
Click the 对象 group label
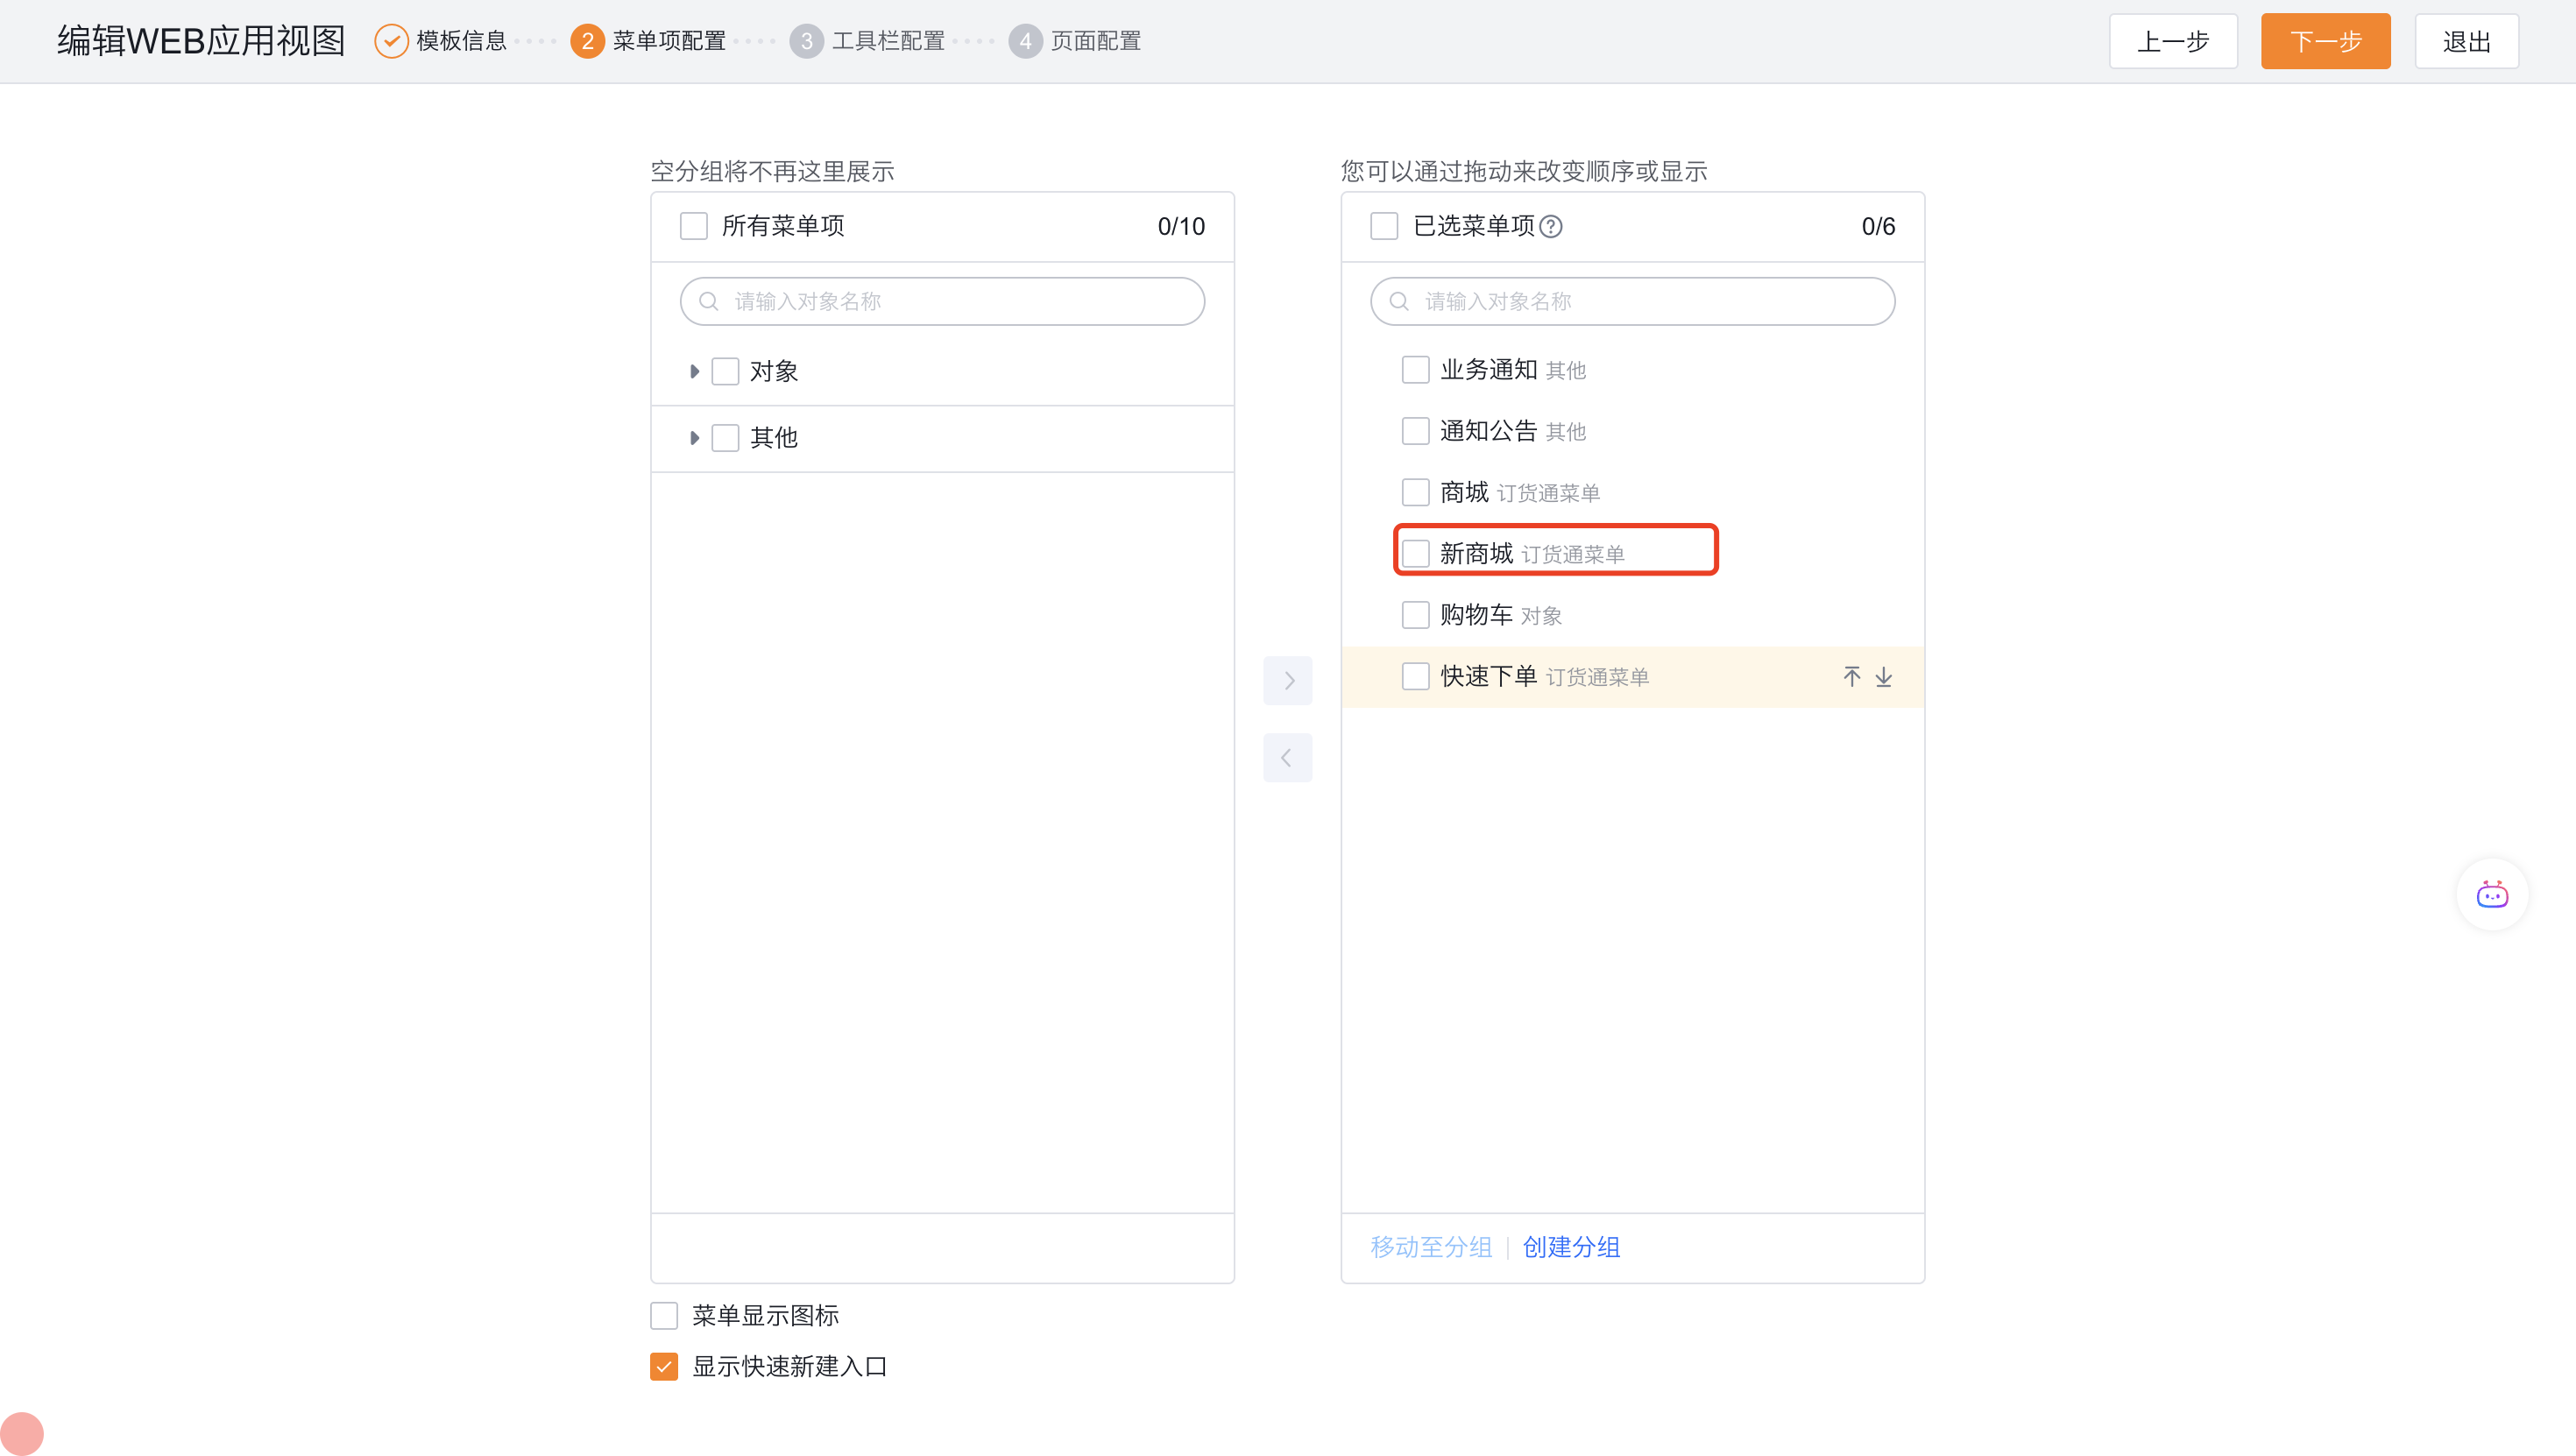coord(774,372)
